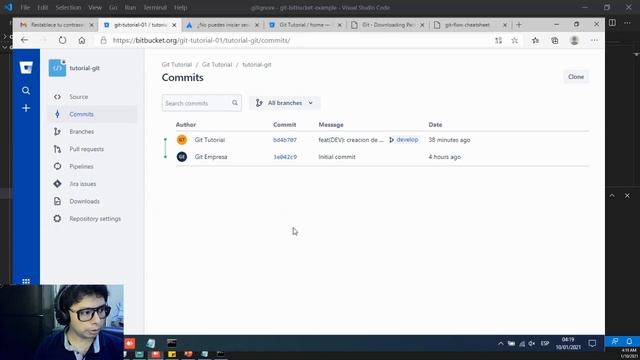Click the Clone button

point(576,77)
